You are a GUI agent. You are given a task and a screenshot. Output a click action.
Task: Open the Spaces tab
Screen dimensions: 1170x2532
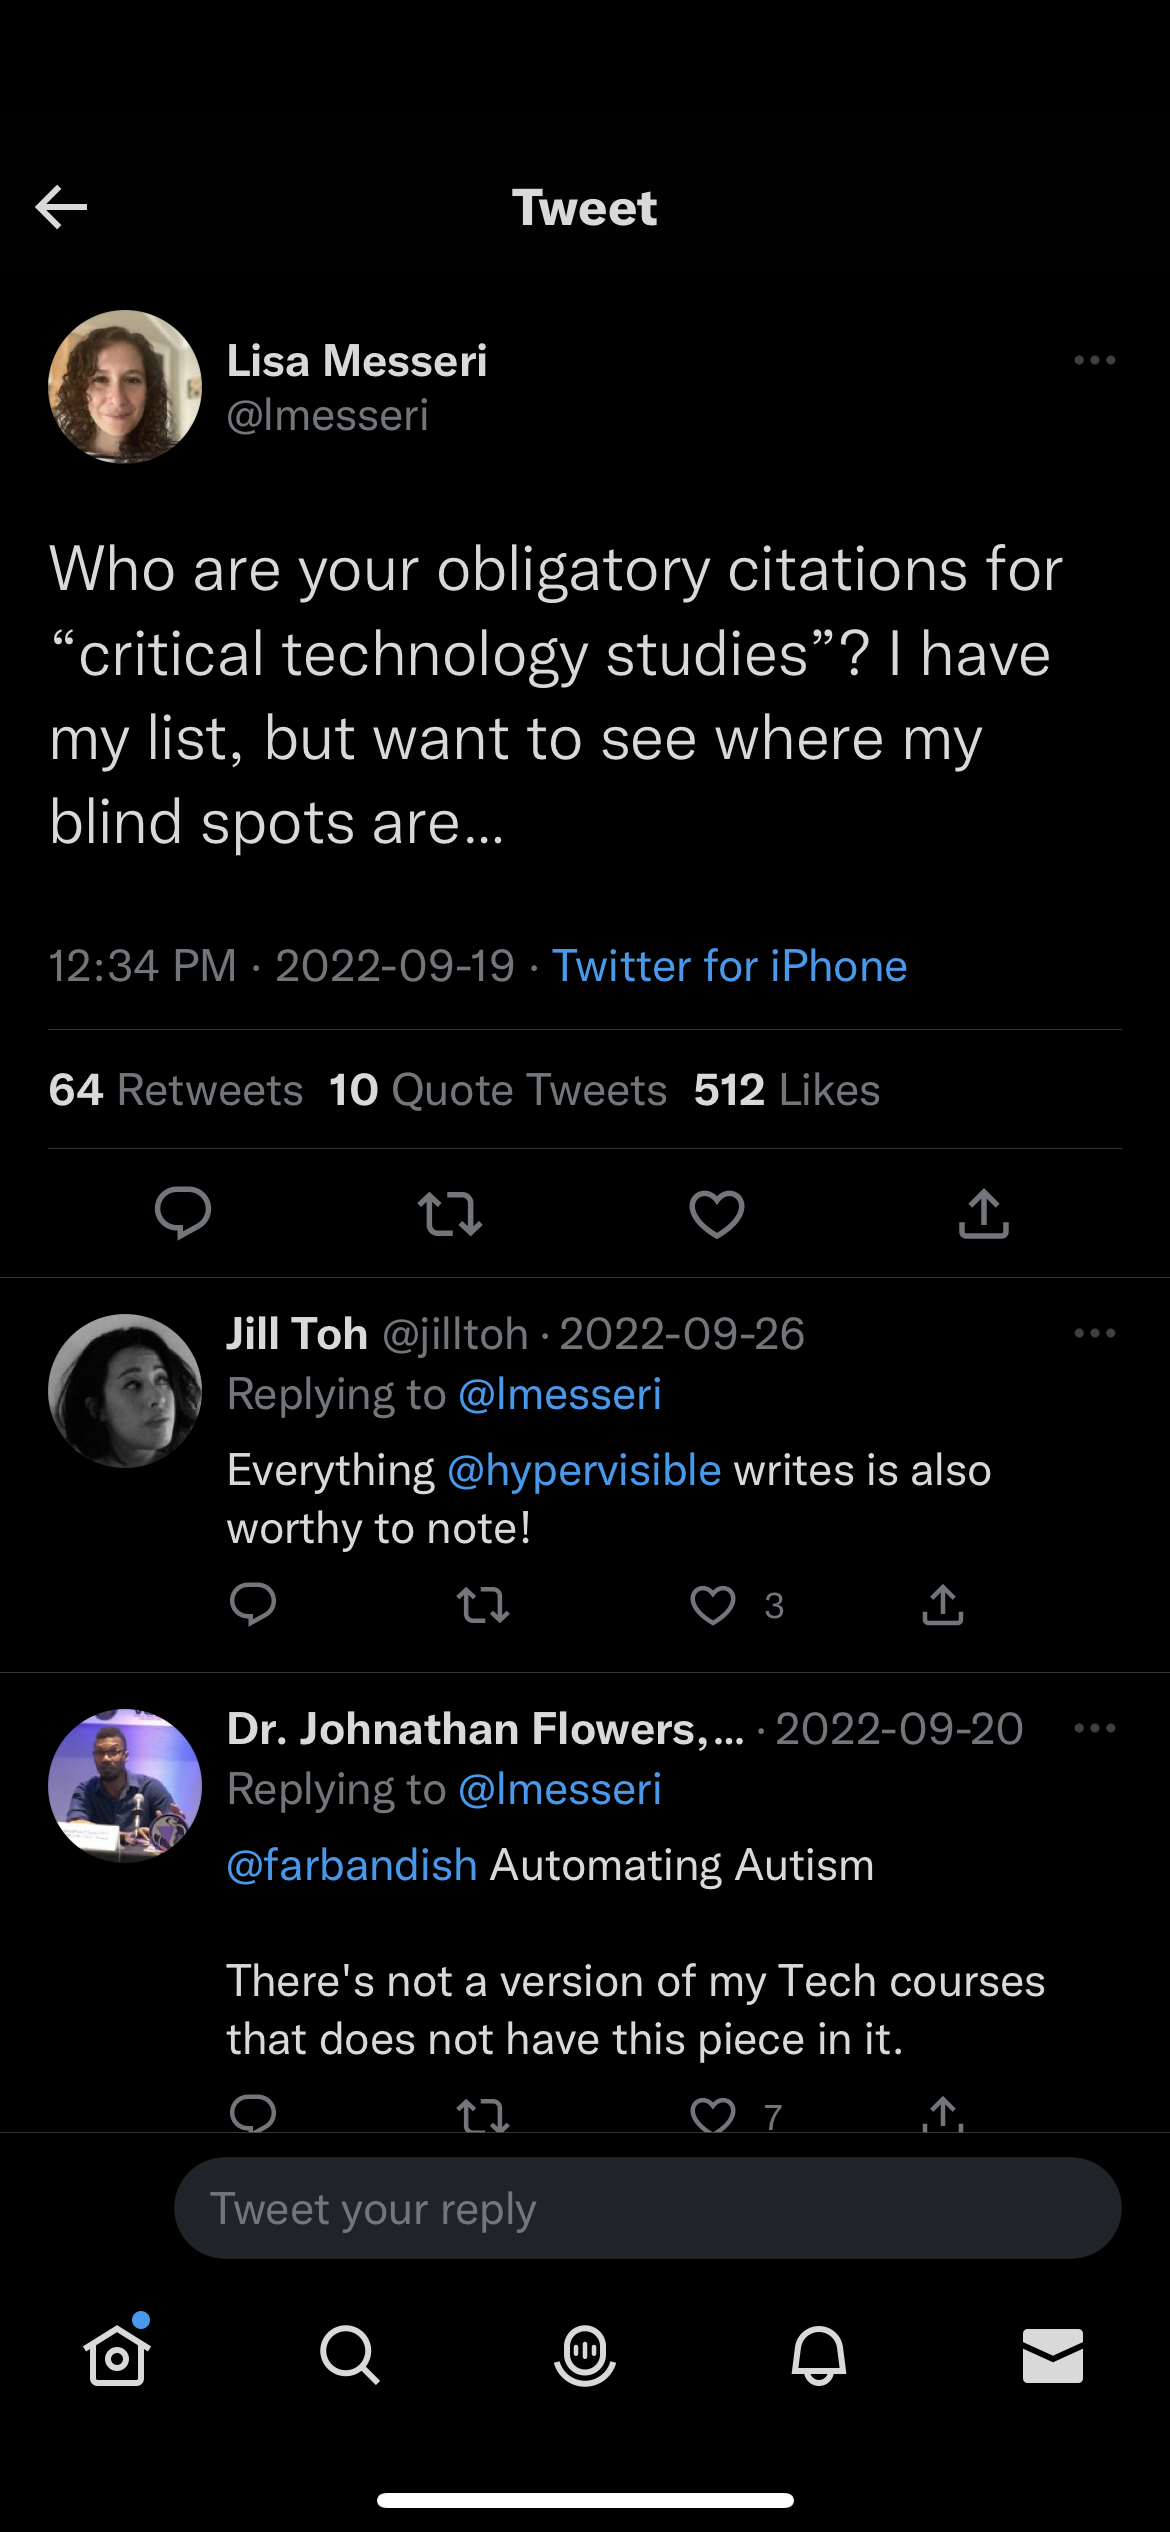[585, 2355]
